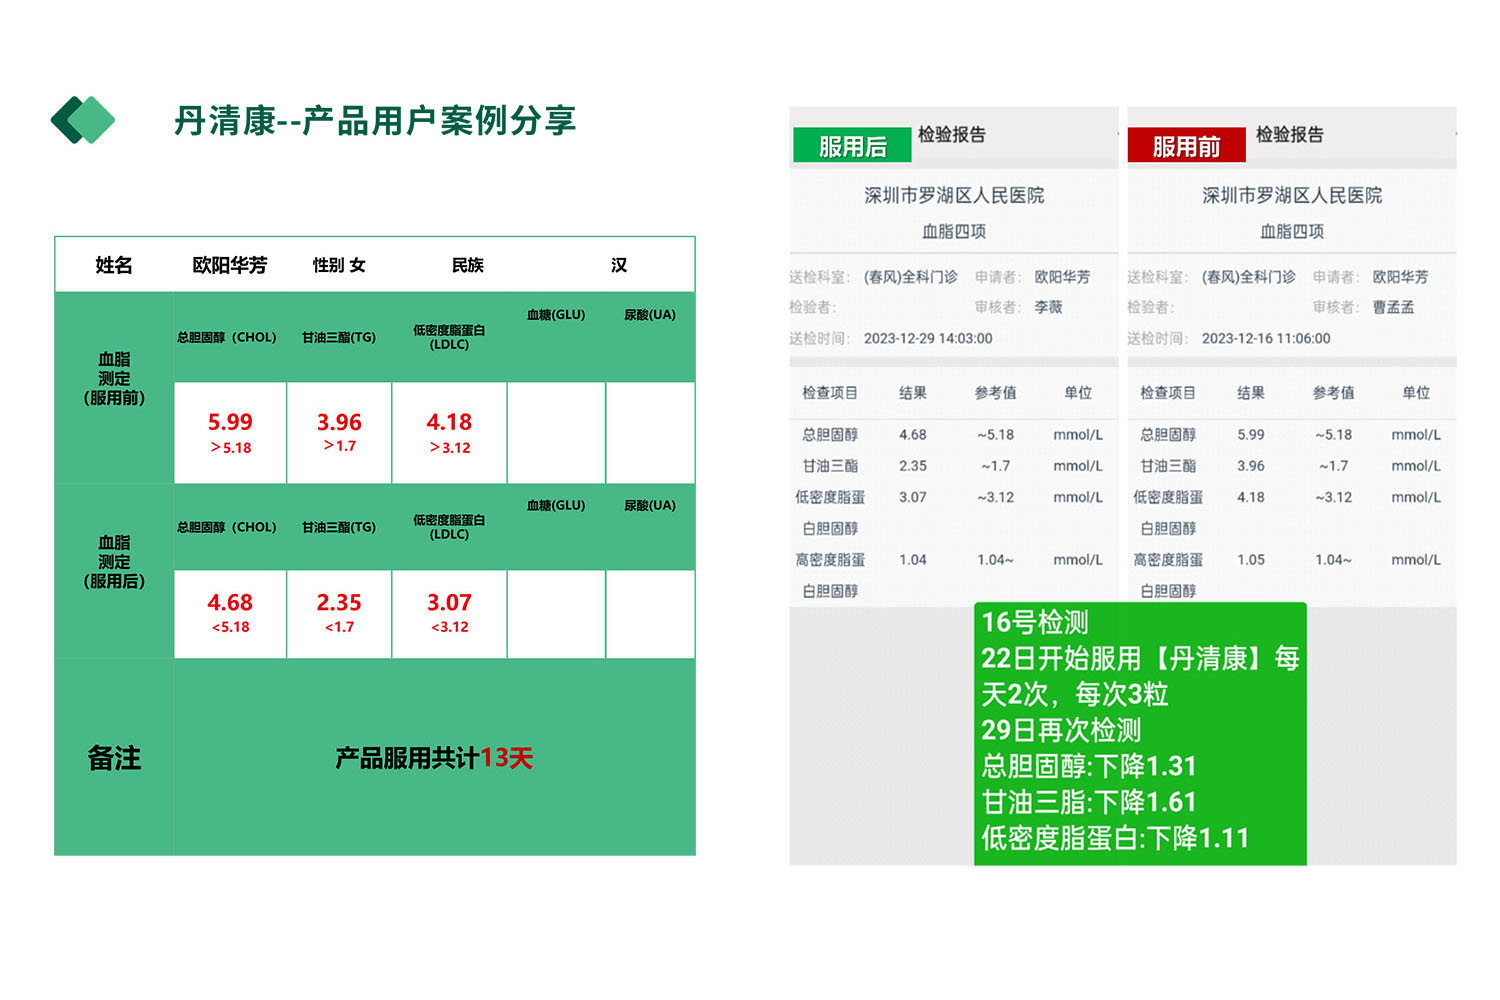Click 检查项目 header in the 服用后 report
1500x1000 pixels.
pos(830,393)
